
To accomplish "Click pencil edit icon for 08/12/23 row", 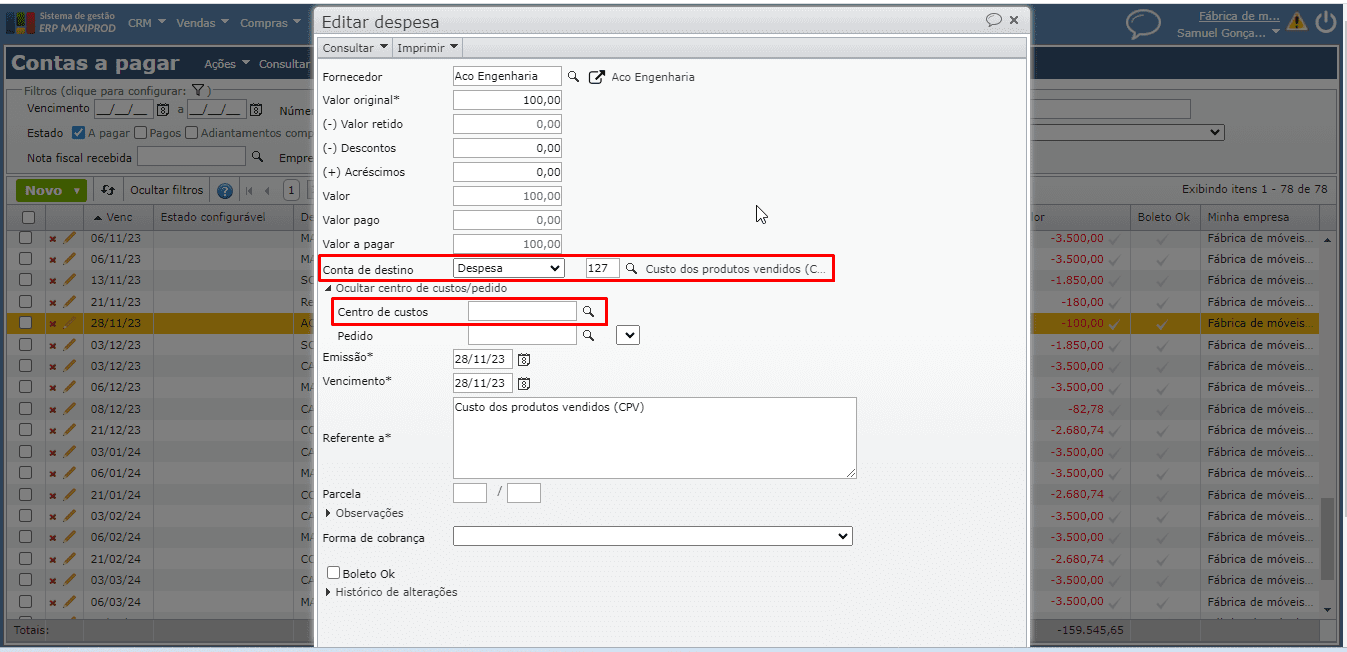I will coord(69,409).
